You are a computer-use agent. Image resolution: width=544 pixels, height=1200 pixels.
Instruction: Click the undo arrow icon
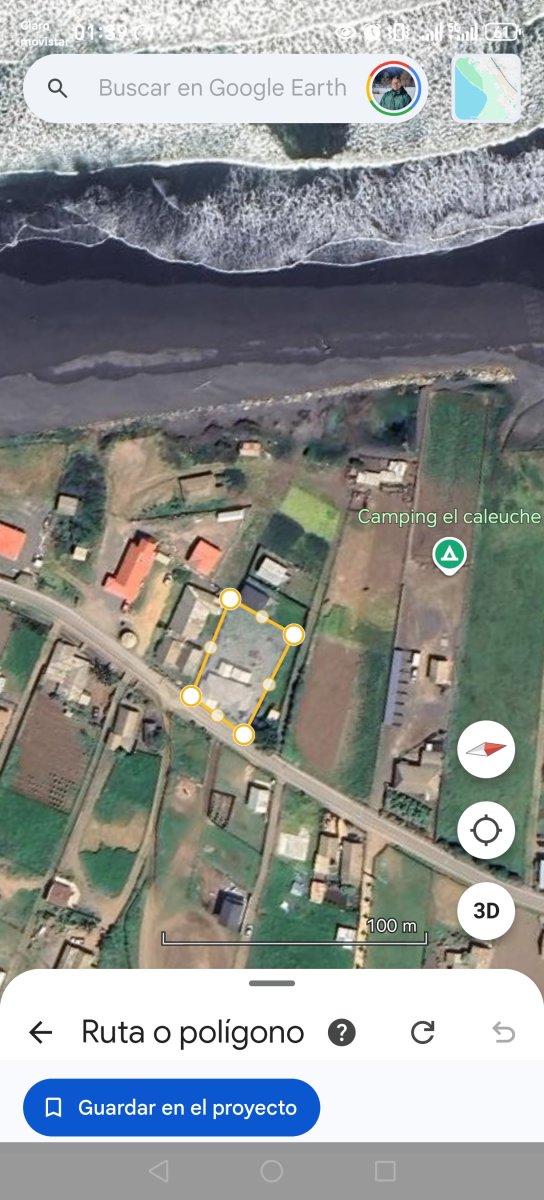click(504, 1032)
